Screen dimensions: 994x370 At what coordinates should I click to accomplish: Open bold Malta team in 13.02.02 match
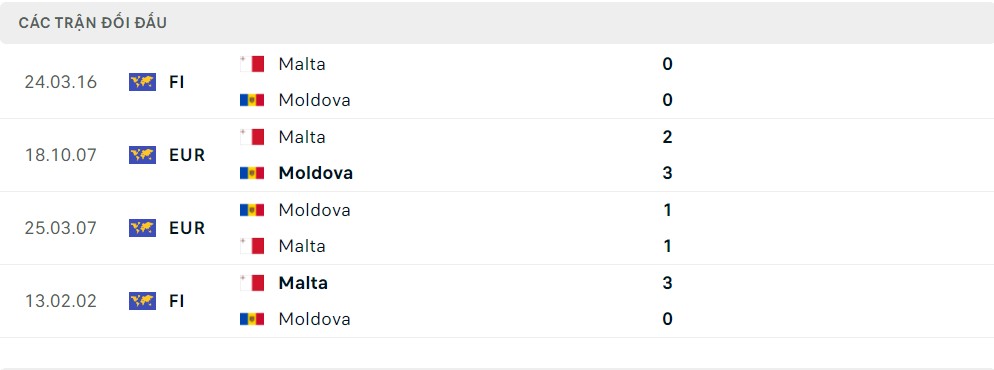click(x=303, y=283)
